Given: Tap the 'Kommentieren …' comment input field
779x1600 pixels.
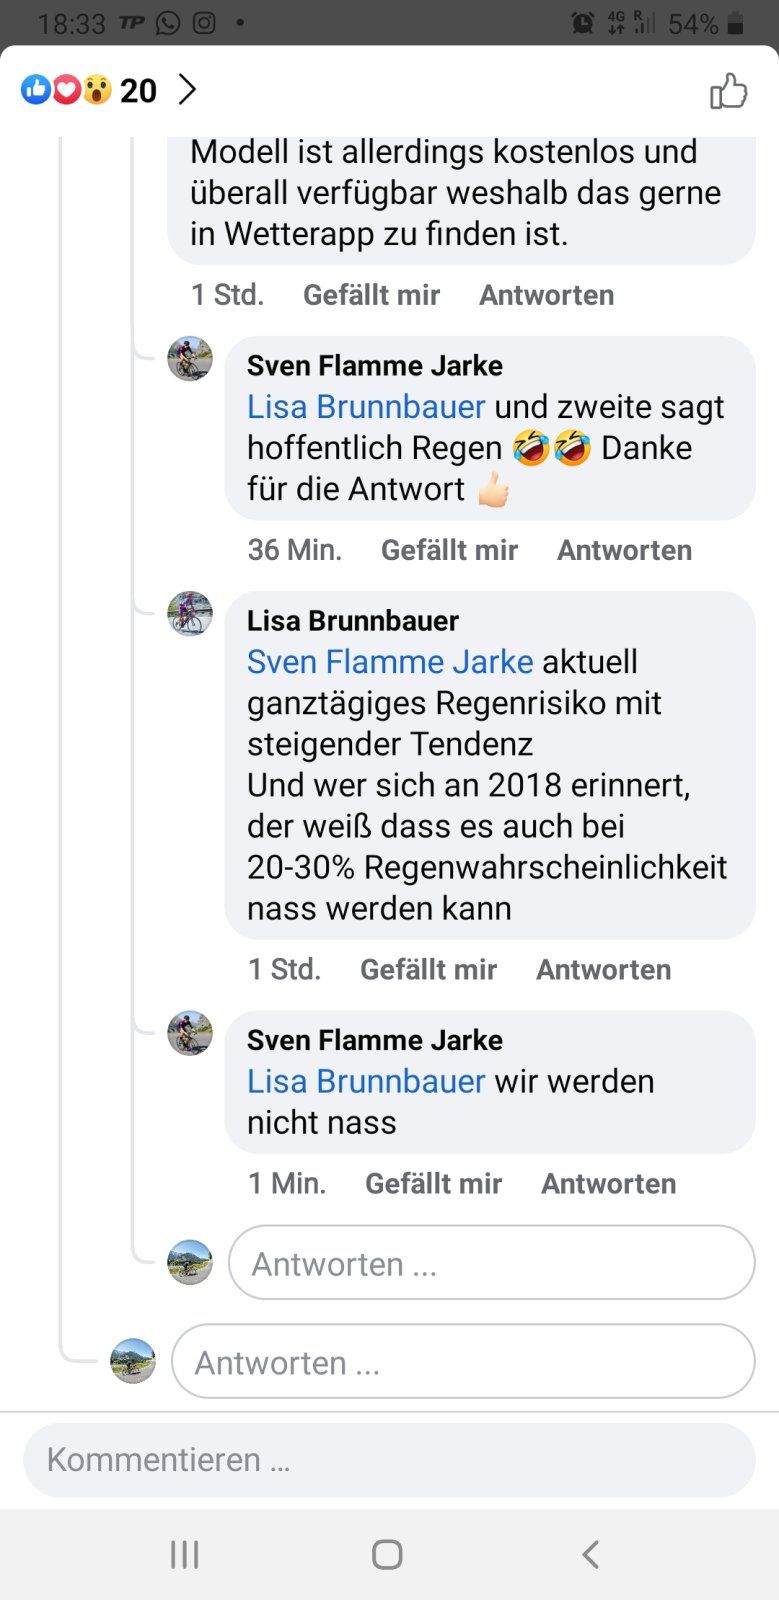Looking at the screenshot, I should tap(389, 1460).
